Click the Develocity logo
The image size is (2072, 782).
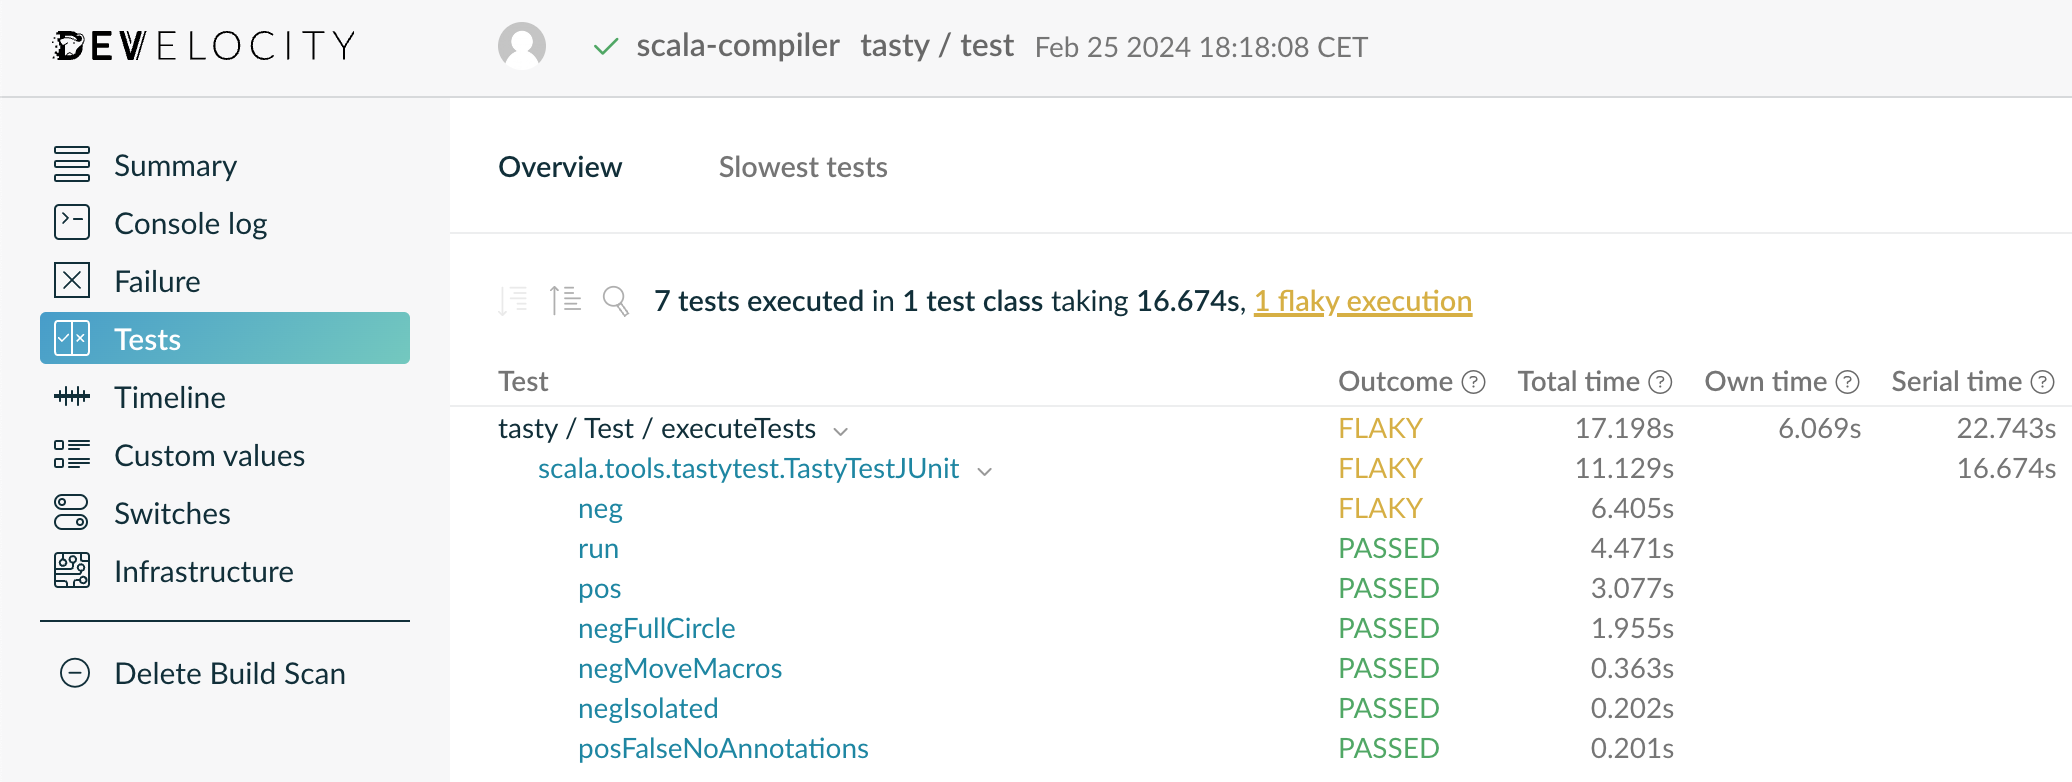204,46
